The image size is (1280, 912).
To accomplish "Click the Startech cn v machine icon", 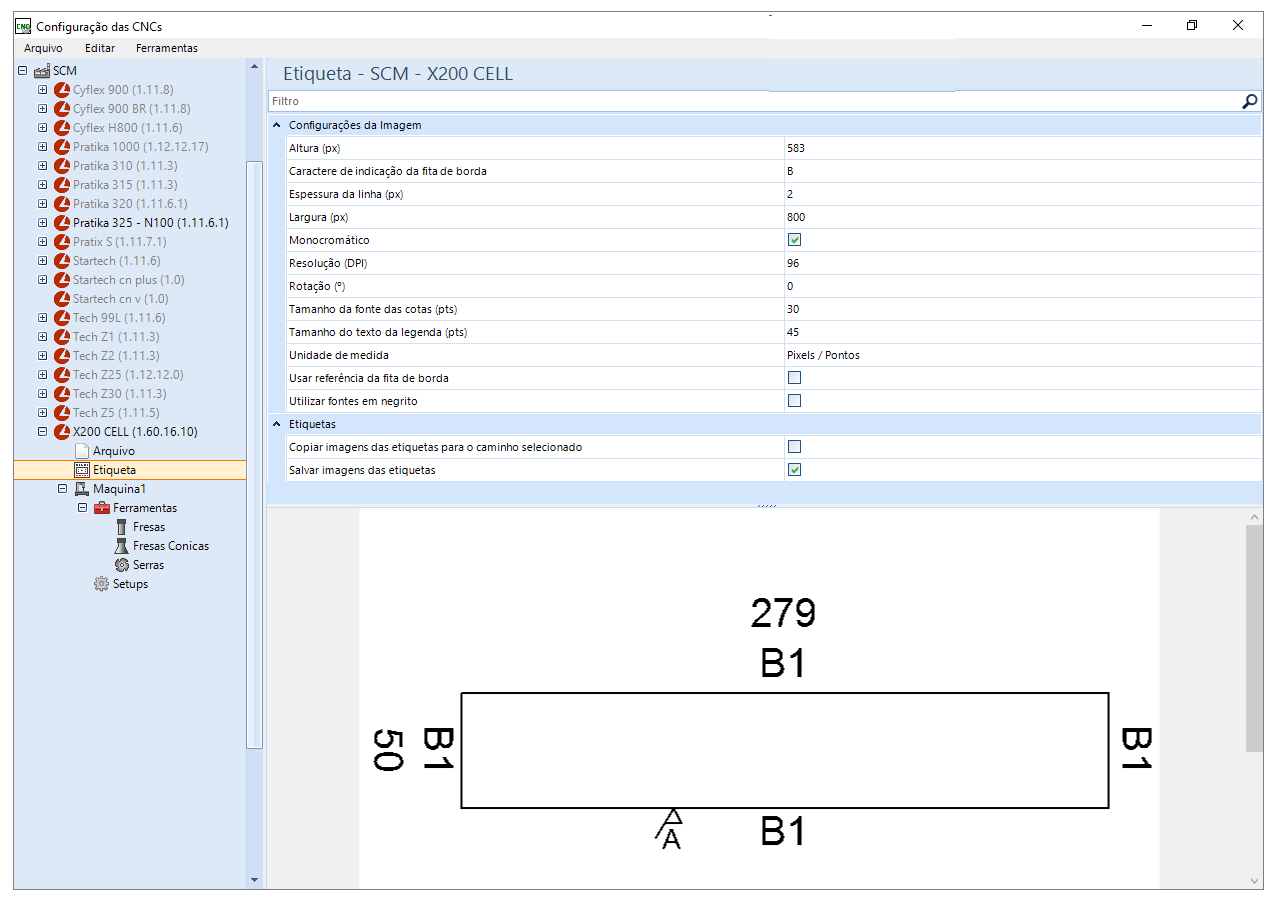I will [x=62, y=299].
